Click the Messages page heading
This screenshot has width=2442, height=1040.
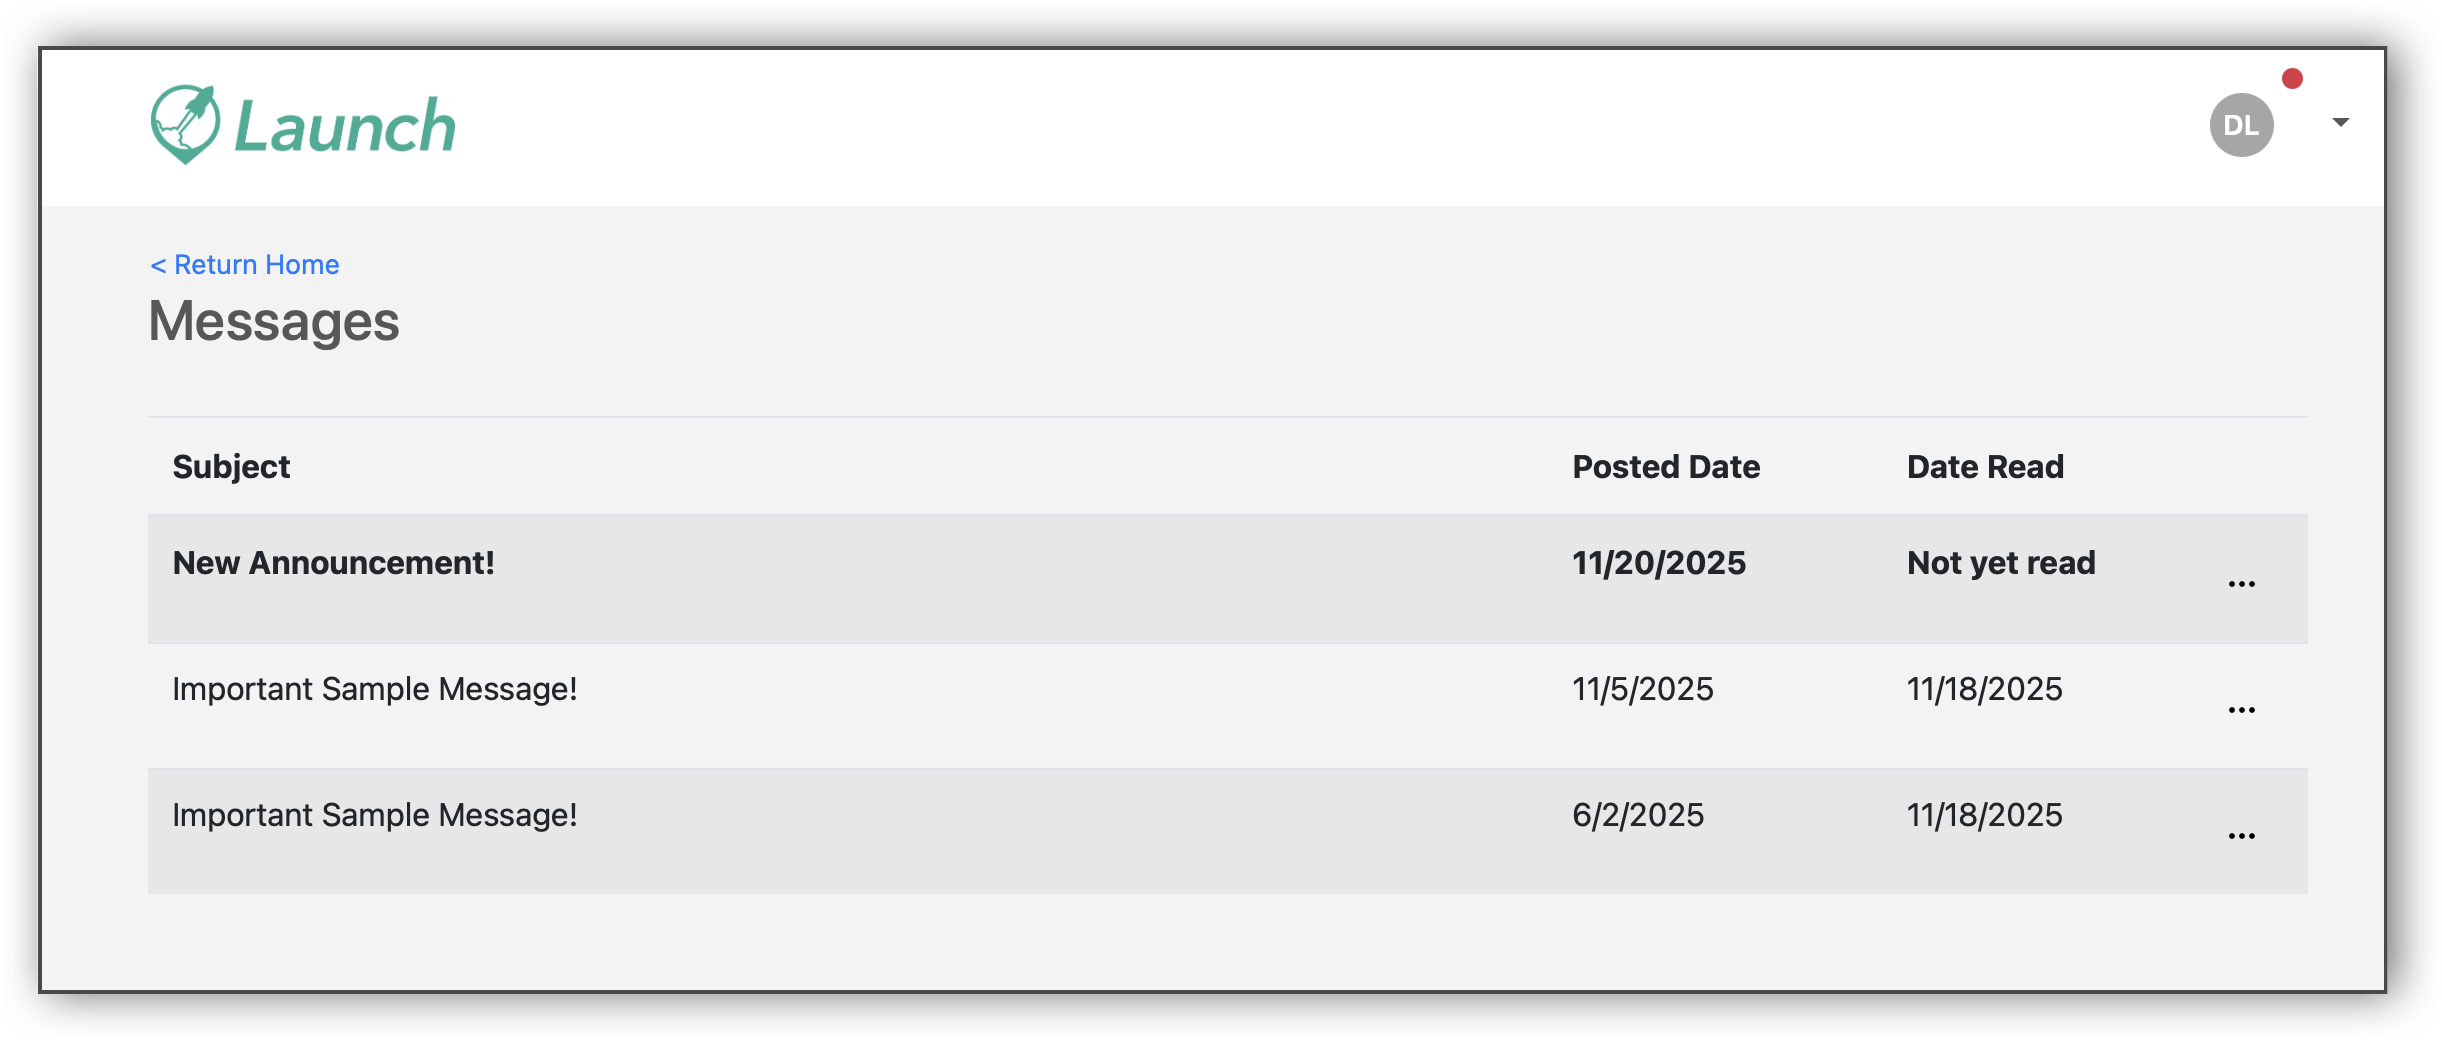click(274, 322)
